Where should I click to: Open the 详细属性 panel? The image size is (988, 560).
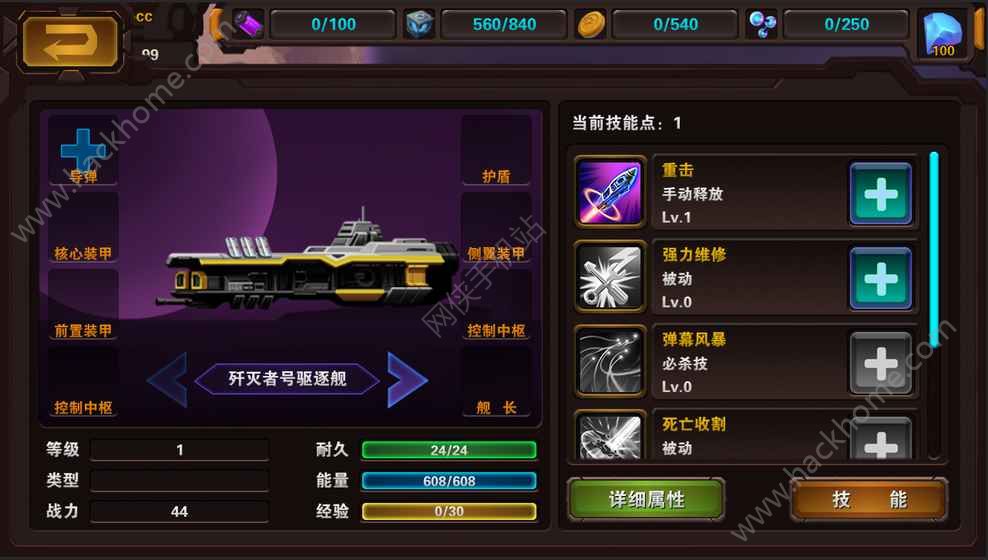(x=646, y=500)
